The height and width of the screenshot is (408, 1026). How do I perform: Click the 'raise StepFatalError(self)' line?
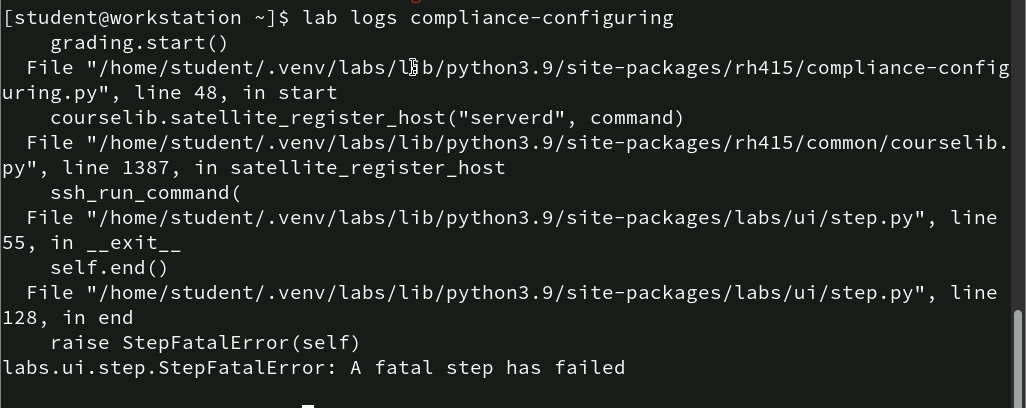click(x=205, y=343)
